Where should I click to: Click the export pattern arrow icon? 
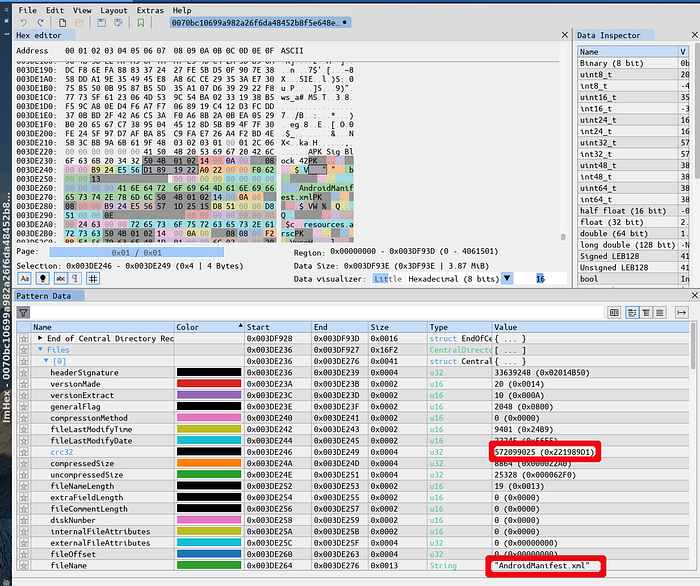point(681,313)
